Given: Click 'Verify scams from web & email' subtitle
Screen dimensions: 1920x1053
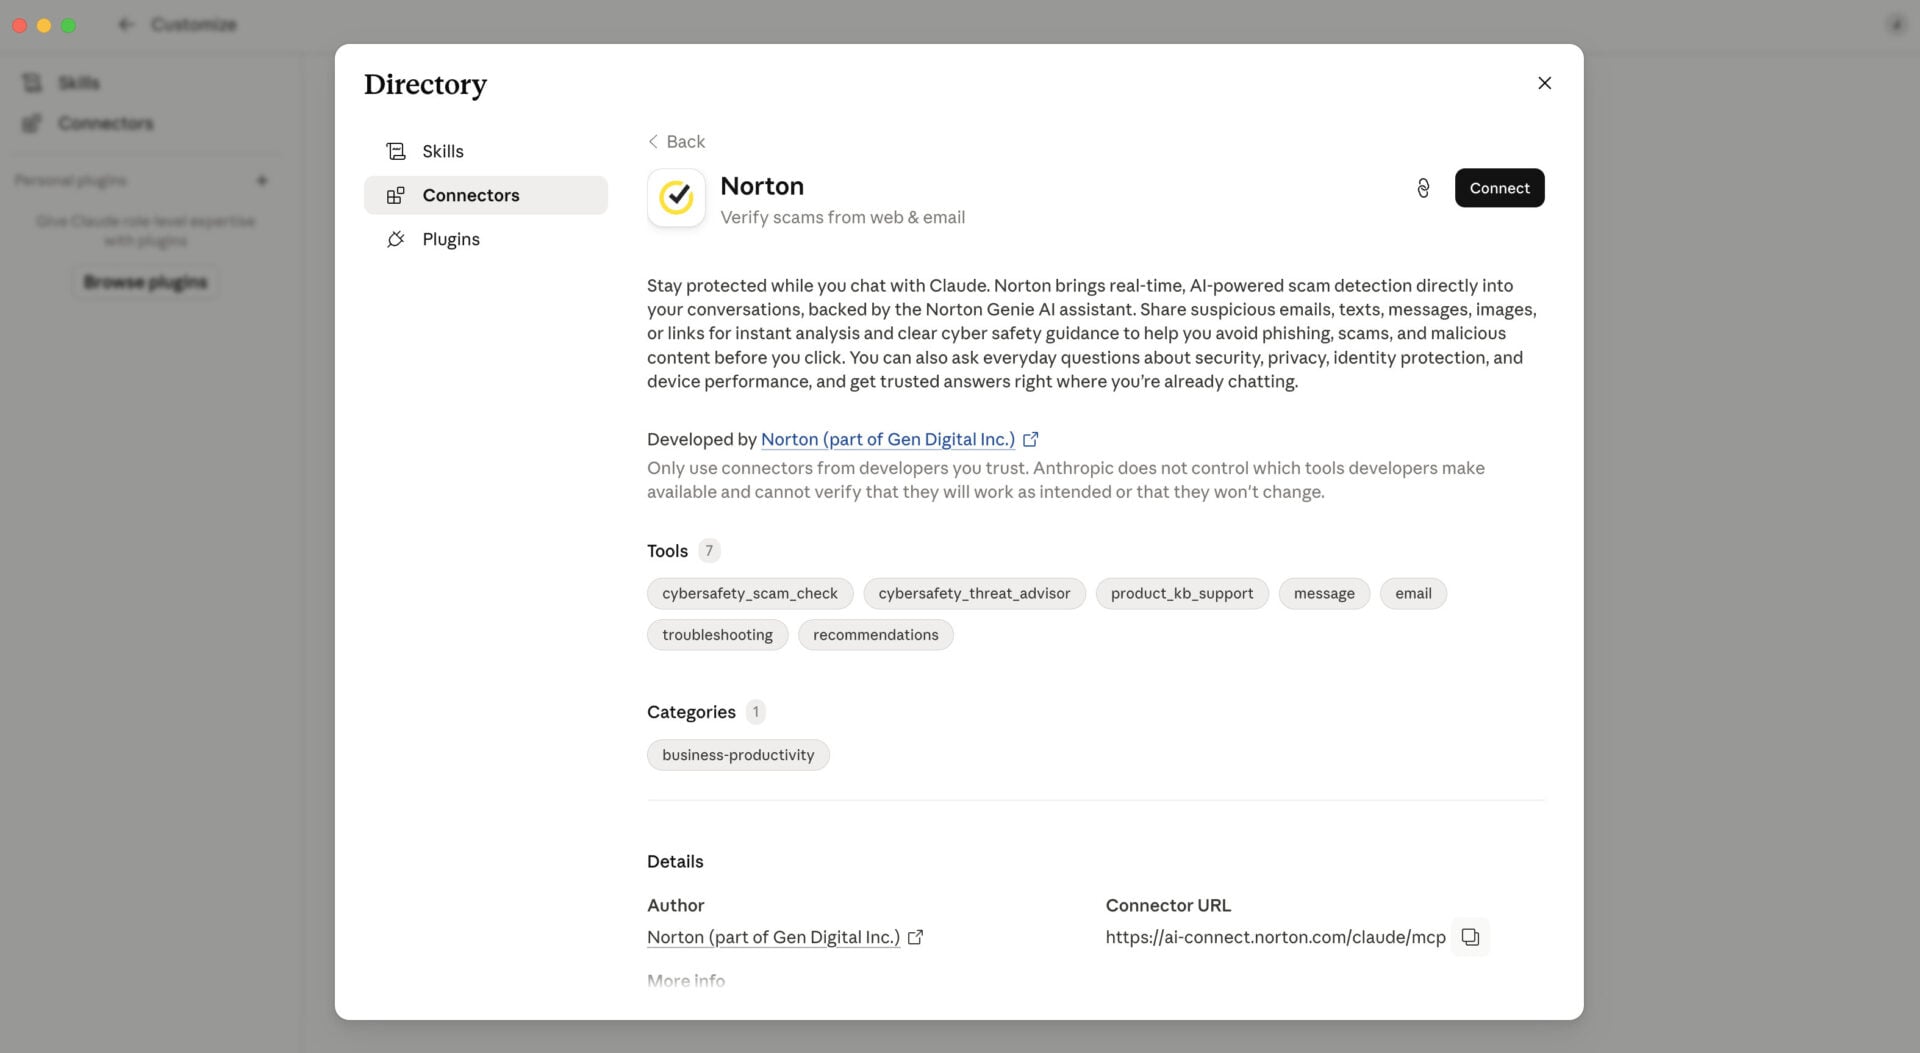Looking at the screenshot, I should click(x=842, y=217).
